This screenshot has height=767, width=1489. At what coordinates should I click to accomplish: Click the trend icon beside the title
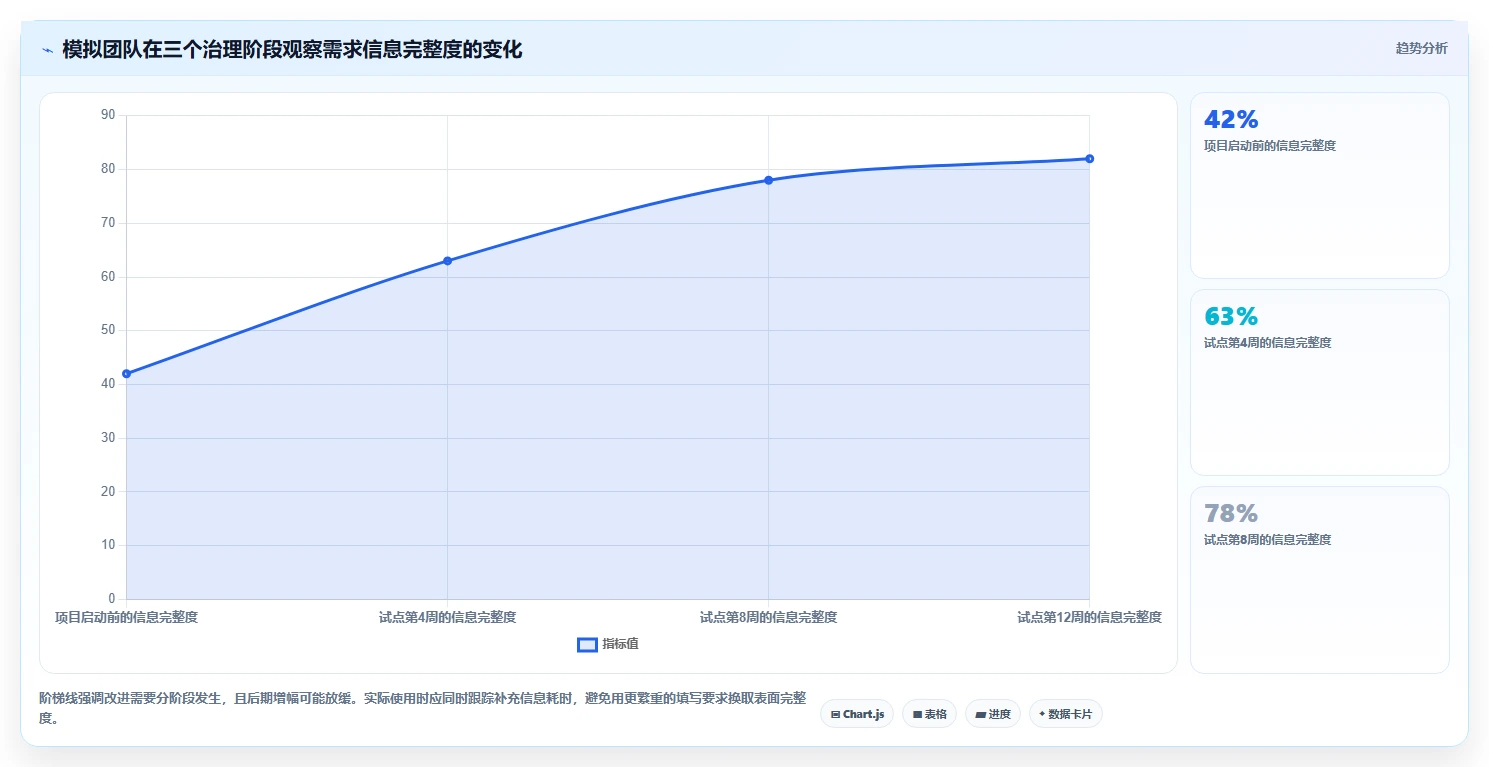(47, 50)
